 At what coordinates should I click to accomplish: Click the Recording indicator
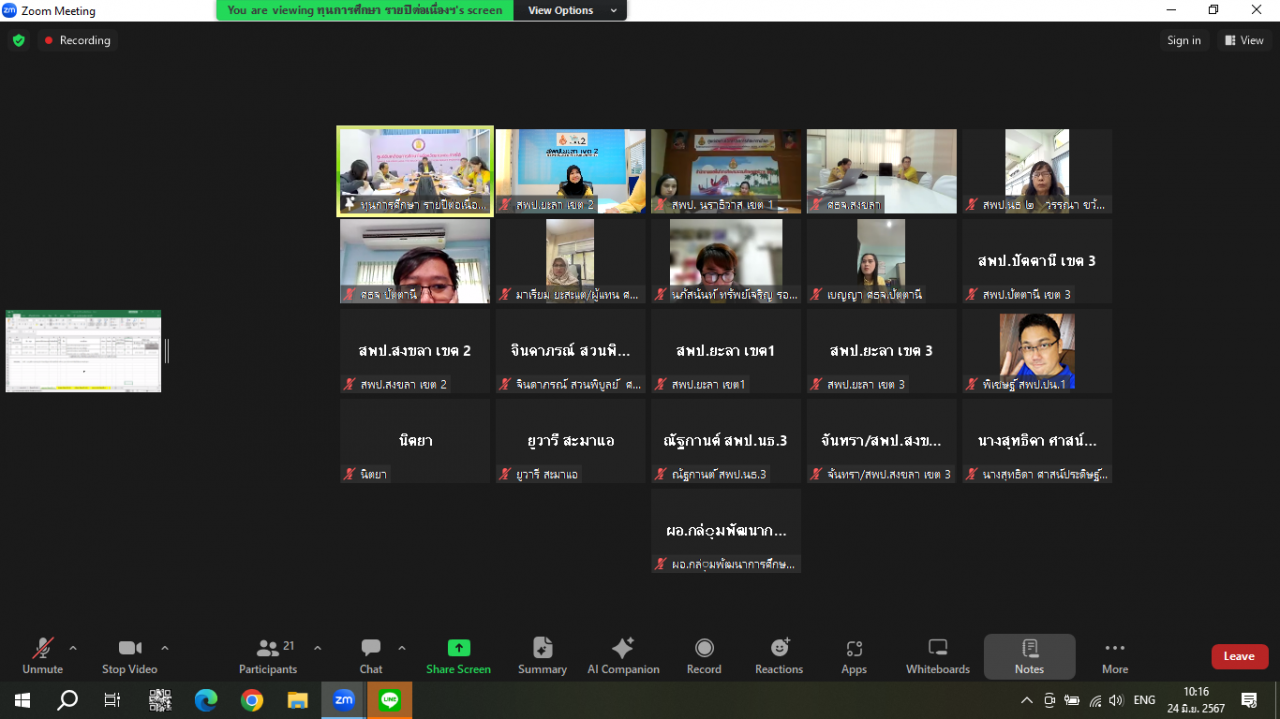(x=77, y=40)
